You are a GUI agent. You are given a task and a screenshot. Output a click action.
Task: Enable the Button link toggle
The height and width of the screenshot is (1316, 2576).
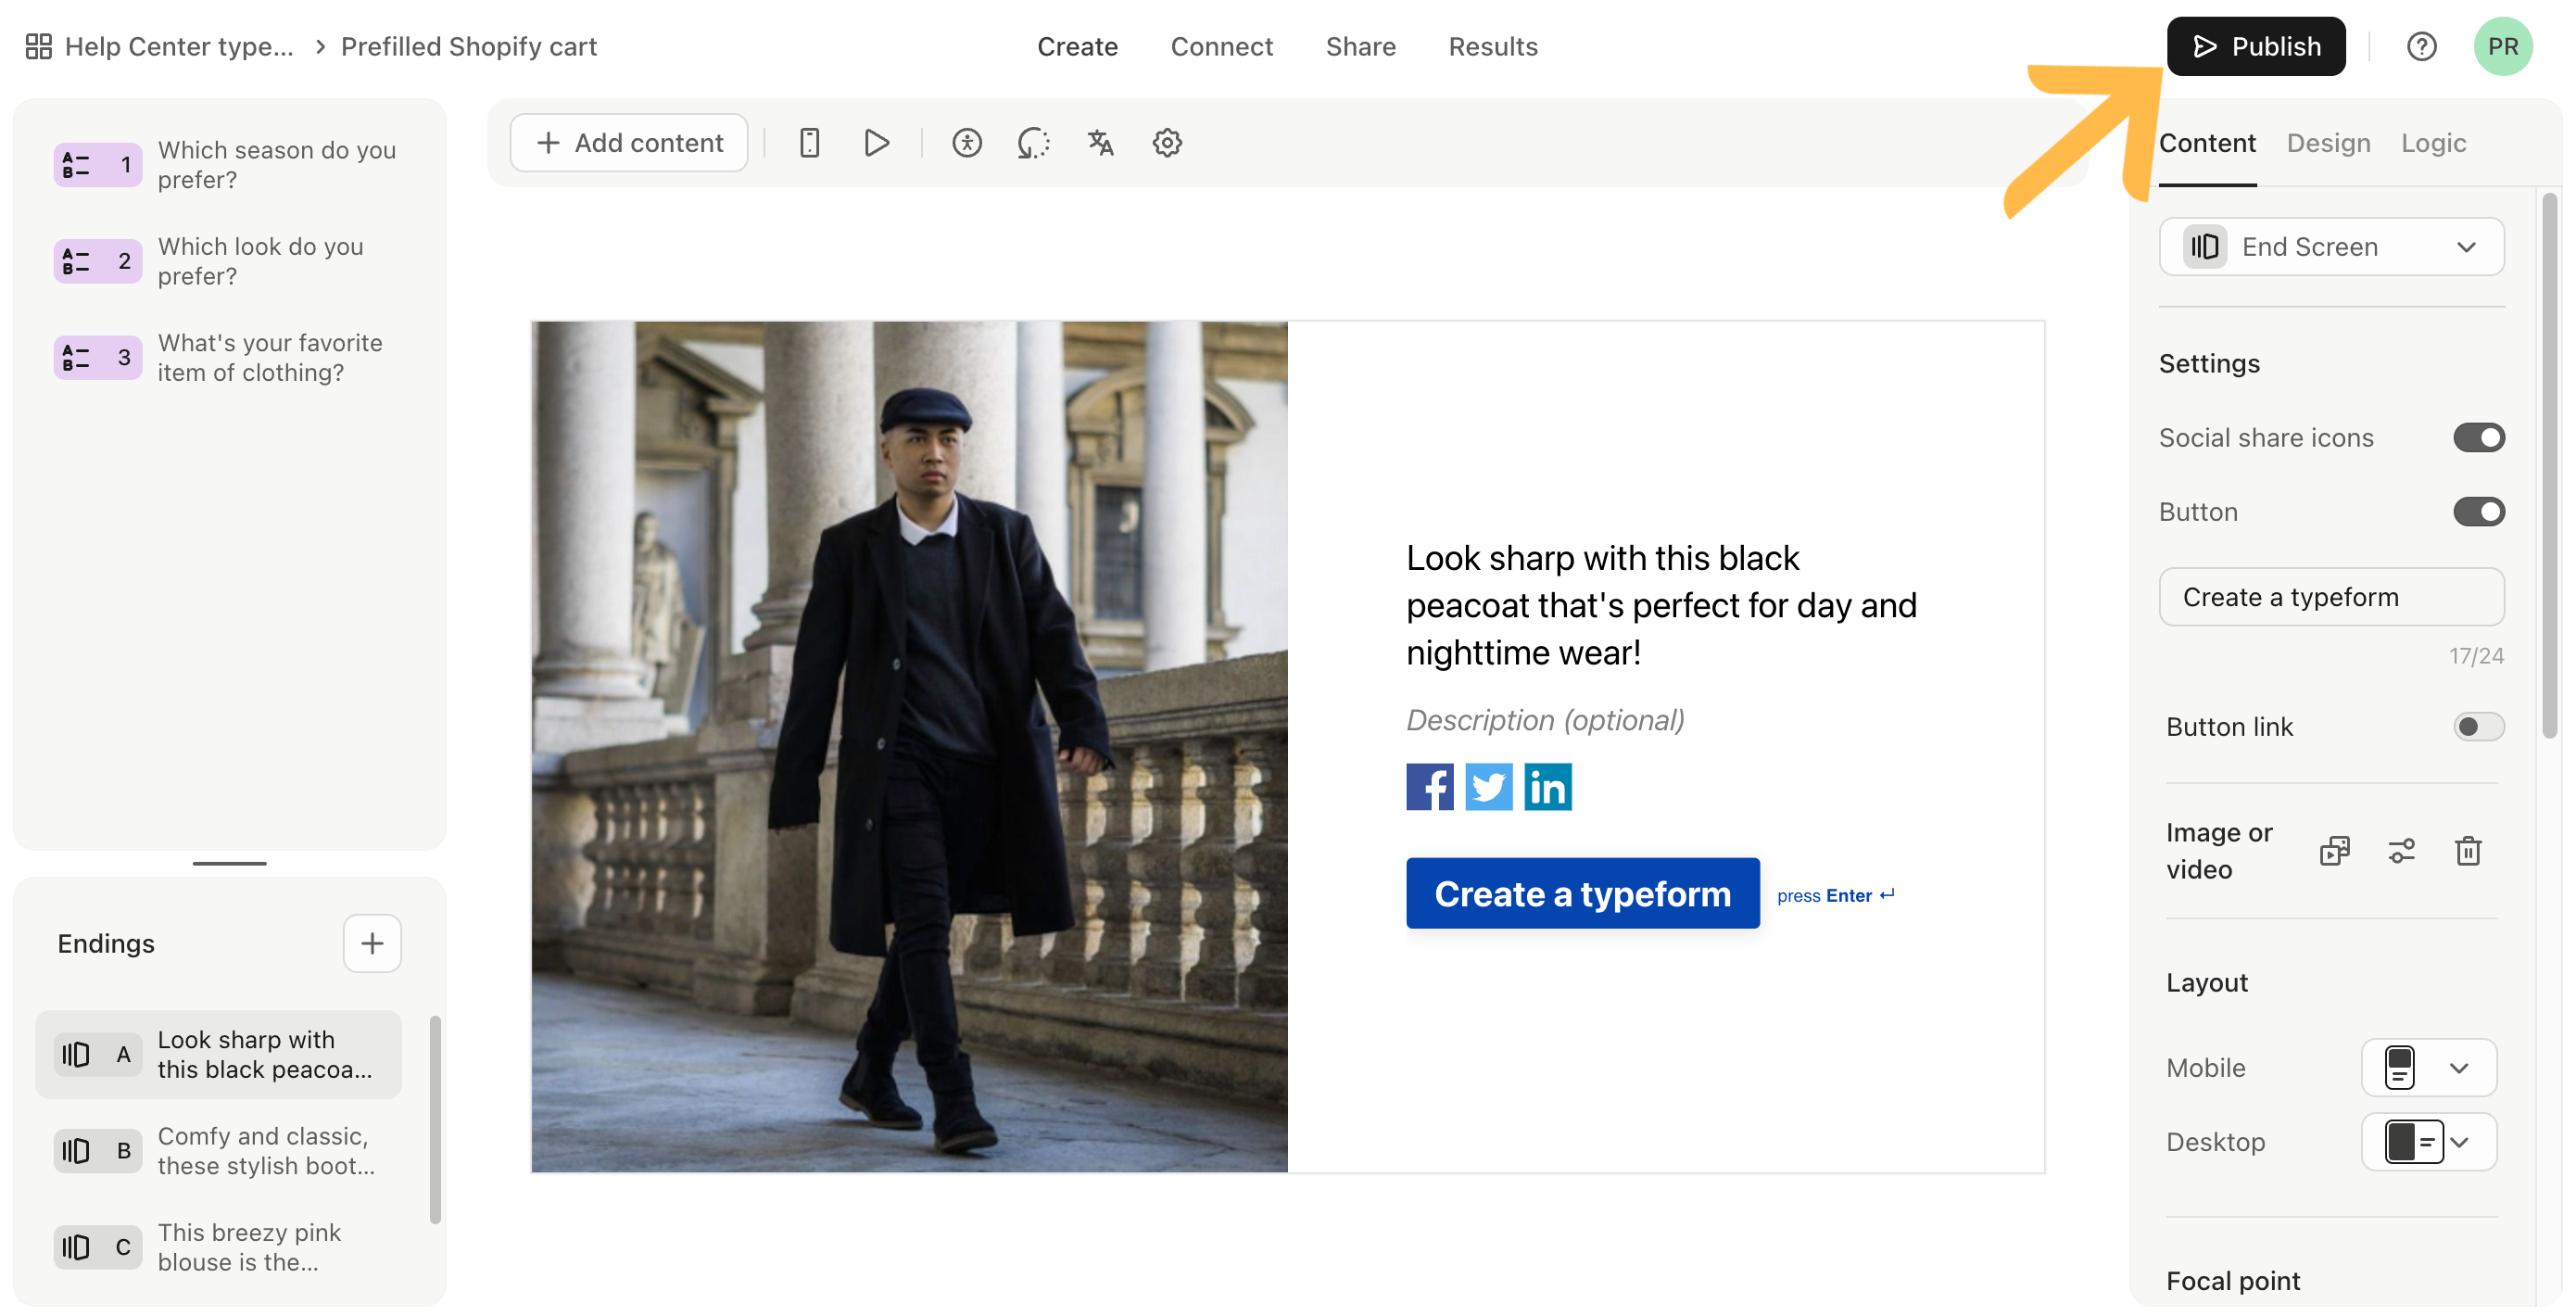[2478, 726]
